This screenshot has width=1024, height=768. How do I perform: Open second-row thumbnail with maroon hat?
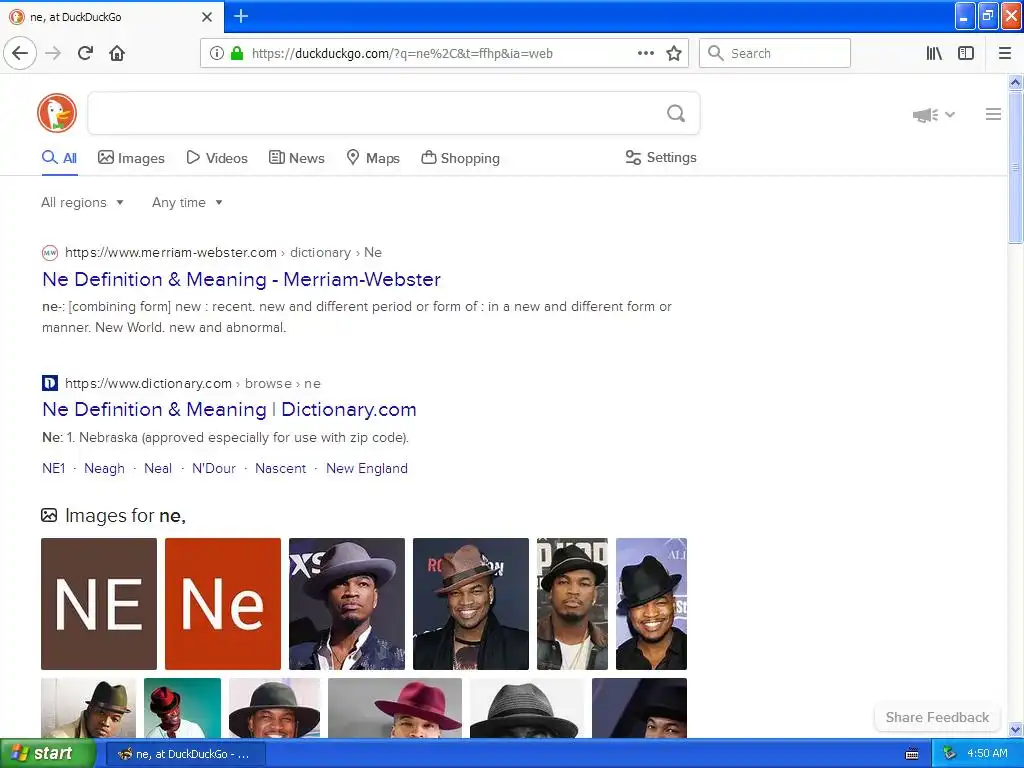click(x=394, y=708)
